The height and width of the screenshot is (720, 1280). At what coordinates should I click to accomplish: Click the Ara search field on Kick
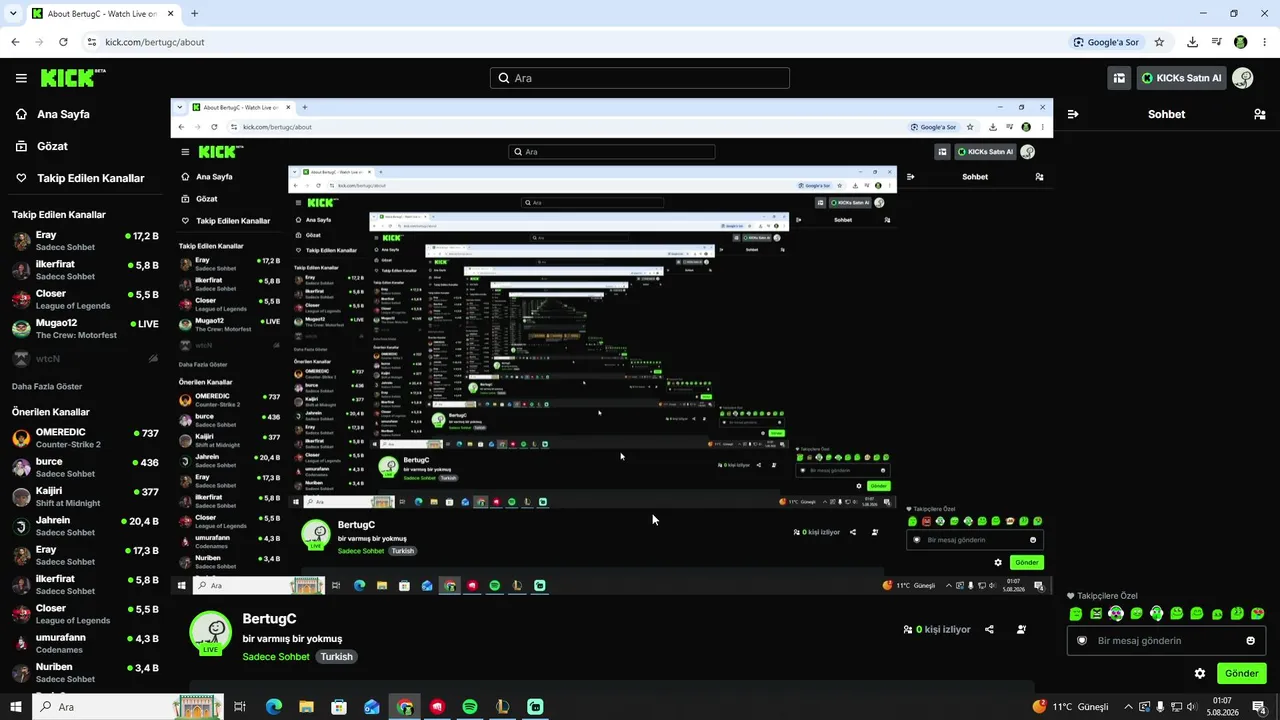(x=640, y=78)
